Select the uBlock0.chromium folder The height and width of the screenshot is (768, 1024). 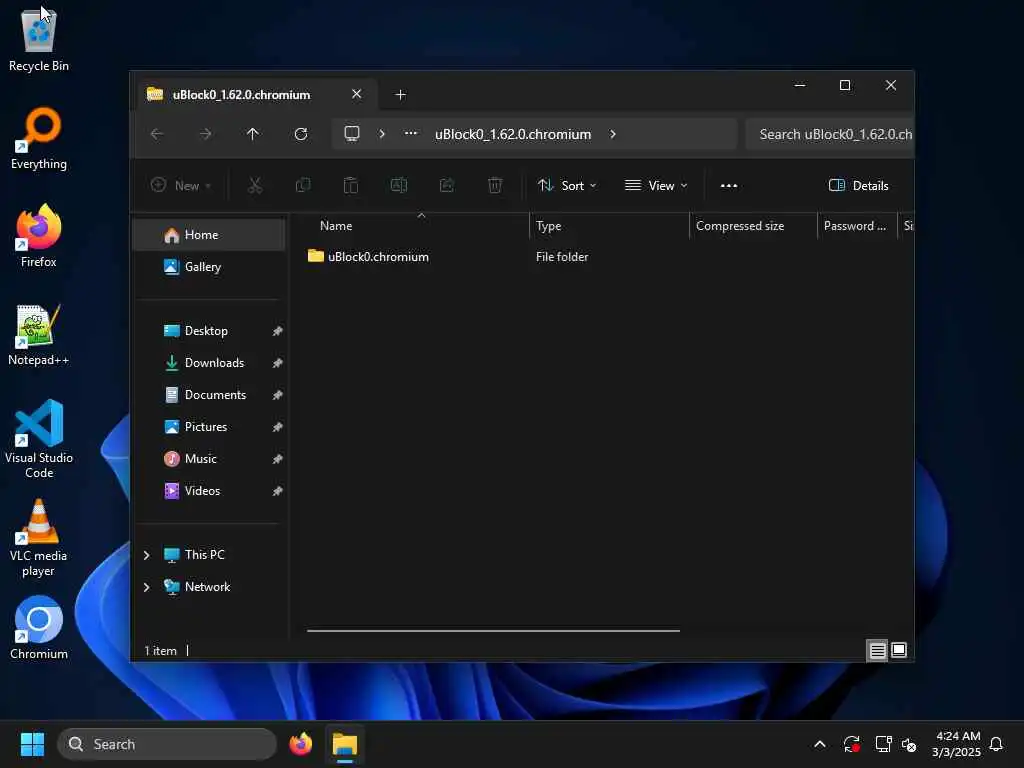[368, 257]
